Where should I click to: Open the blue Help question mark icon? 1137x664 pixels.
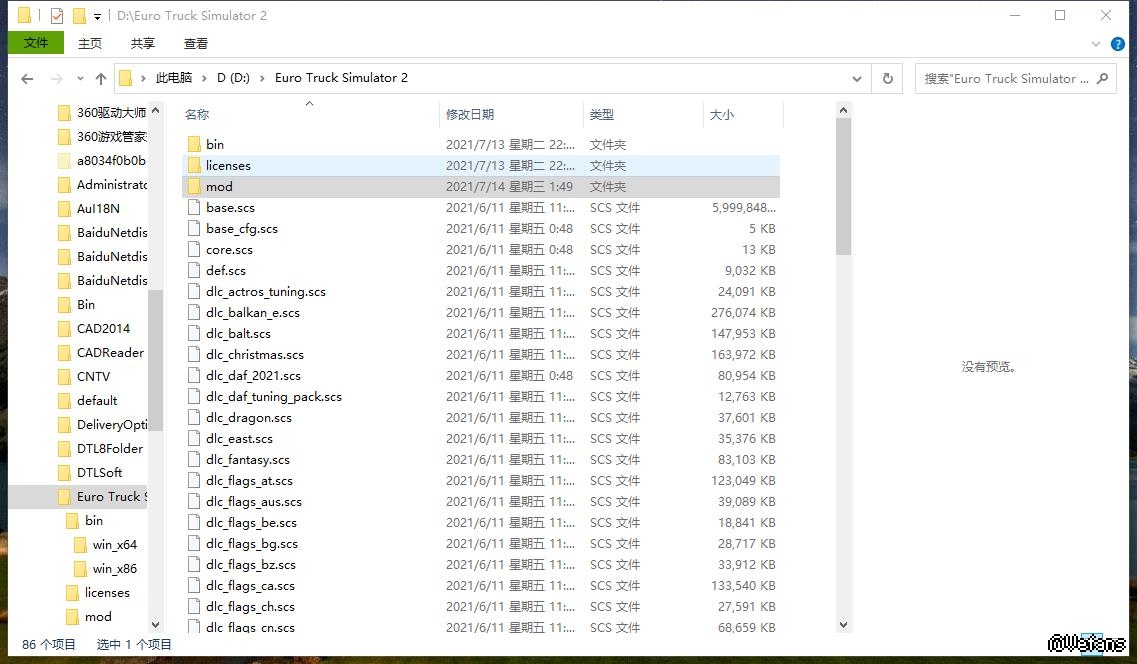(1118, 44)
